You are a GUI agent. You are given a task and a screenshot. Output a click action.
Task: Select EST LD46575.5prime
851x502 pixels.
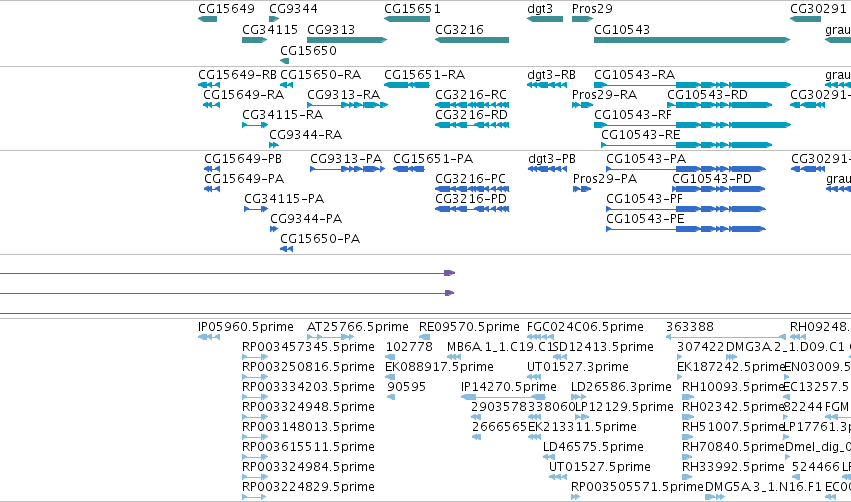[x=549, y=457]
